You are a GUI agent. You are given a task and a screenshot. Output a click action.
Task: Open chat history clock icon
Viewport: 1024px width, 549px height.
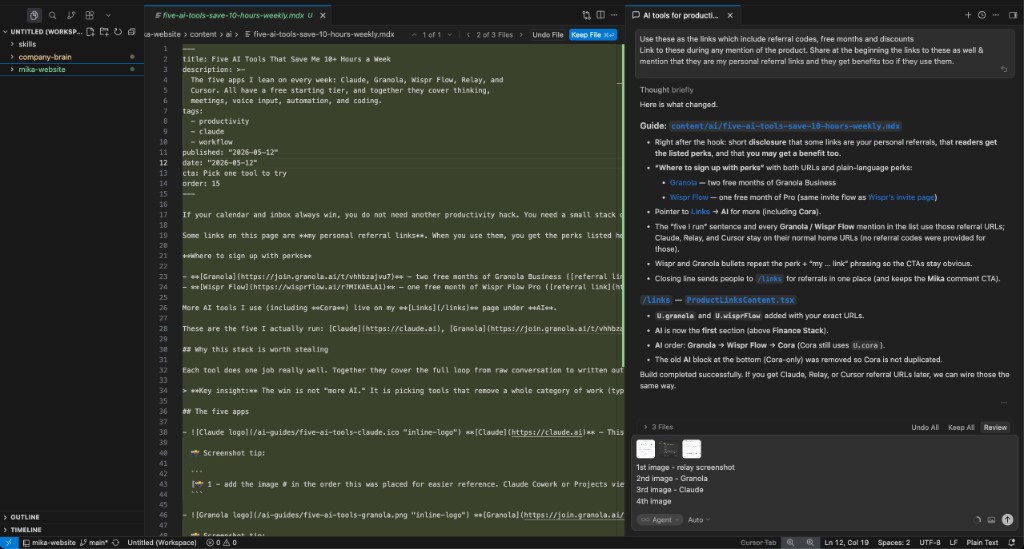[982, 15]
